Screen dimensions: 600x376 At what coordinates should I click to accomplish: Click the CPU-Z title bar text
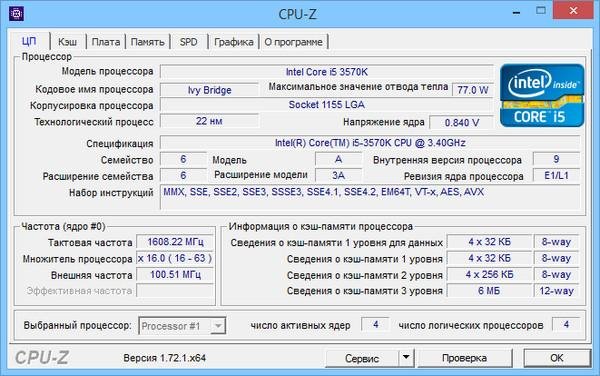(297, 14)
